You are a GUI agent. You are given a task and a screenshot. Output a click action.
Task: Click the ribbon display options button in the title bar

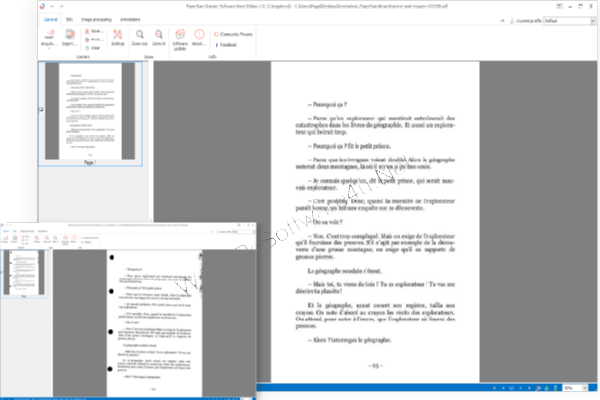559,6
